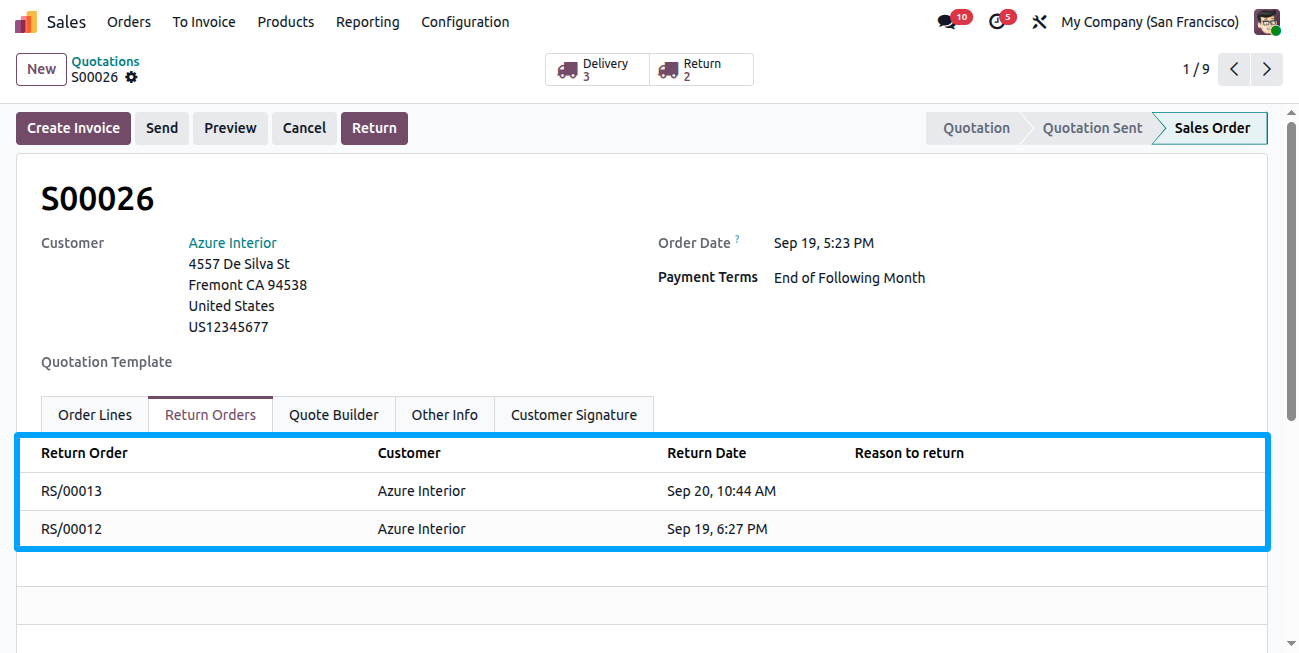Expand the Reporting menu
This screenshot has width=1299, height=653.
[367, 22]
